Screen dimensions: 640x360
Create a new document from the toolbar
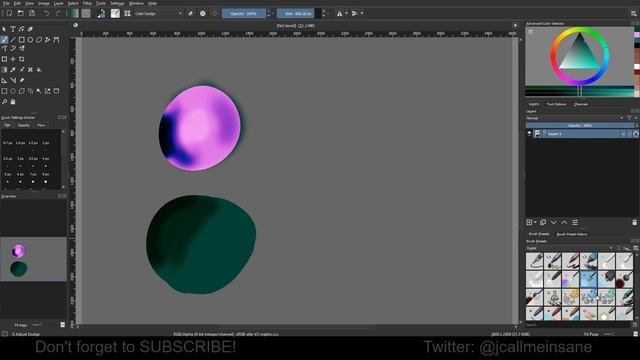9,13
